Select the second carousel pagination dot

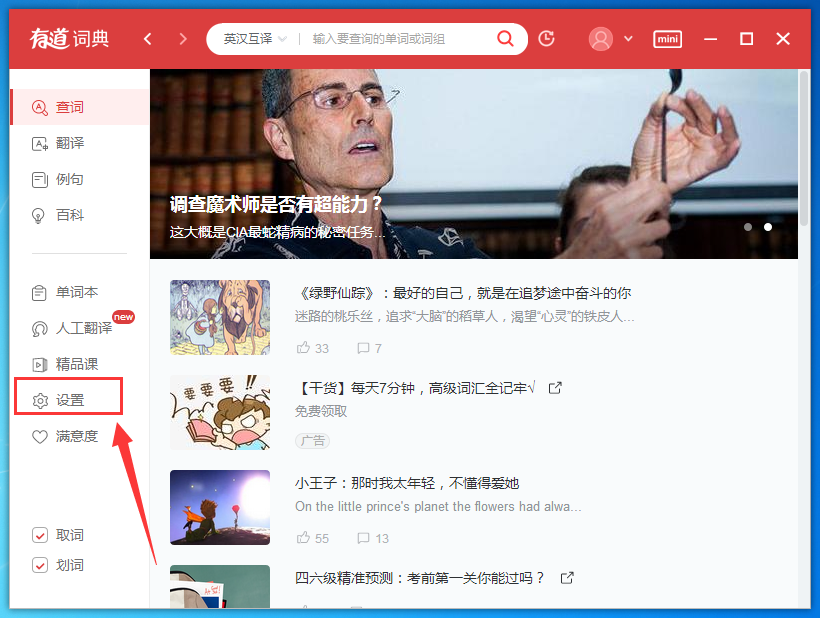[768, 227]
